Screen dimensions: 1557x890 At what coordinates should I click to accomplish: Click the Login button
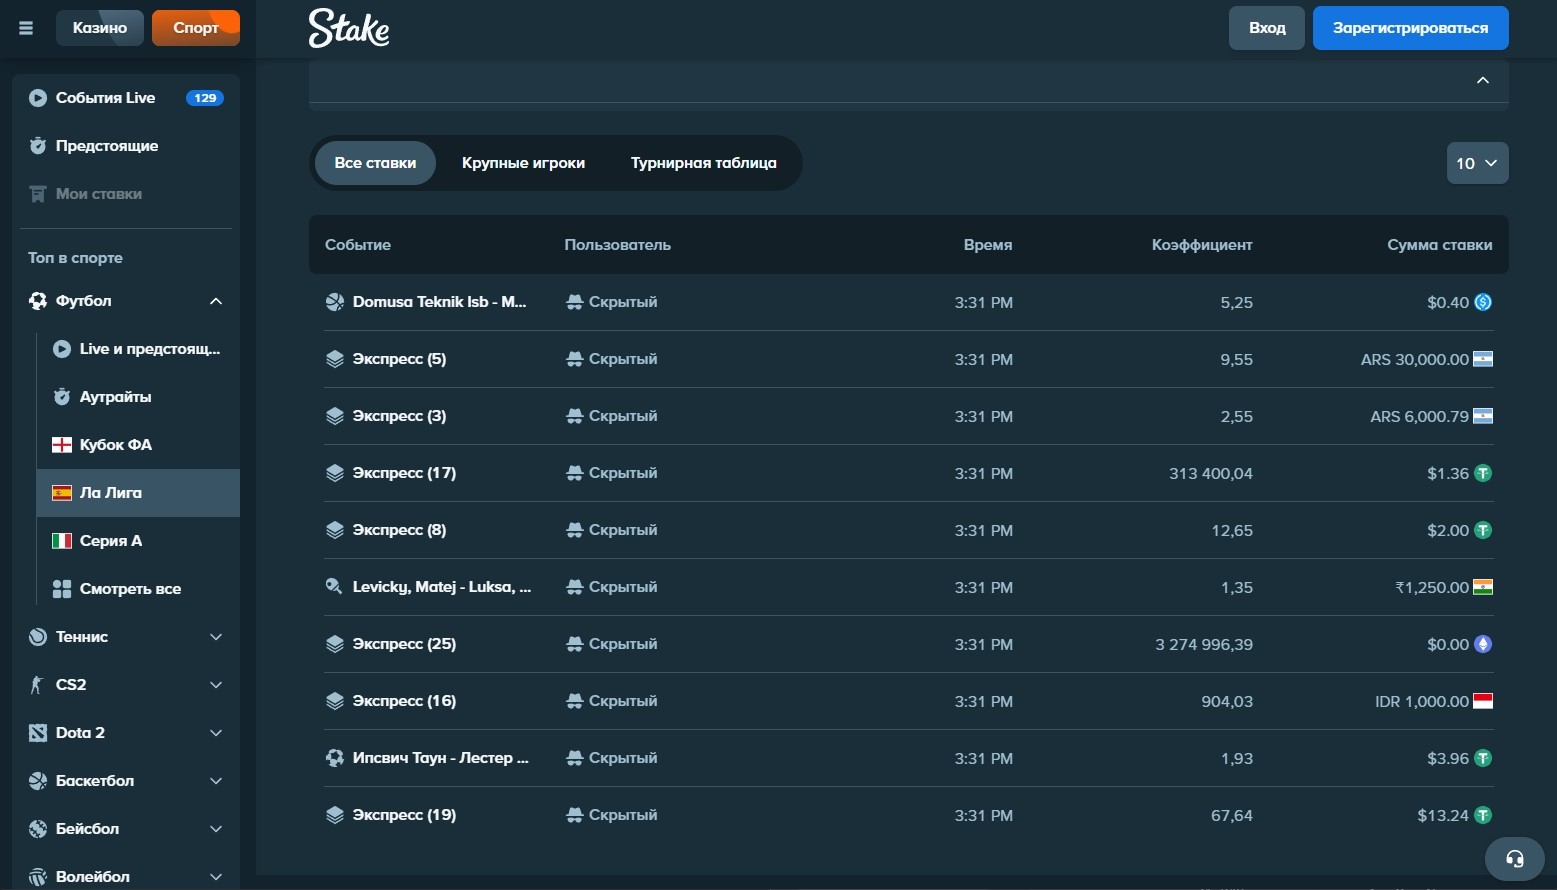(x=1266, y=28)
